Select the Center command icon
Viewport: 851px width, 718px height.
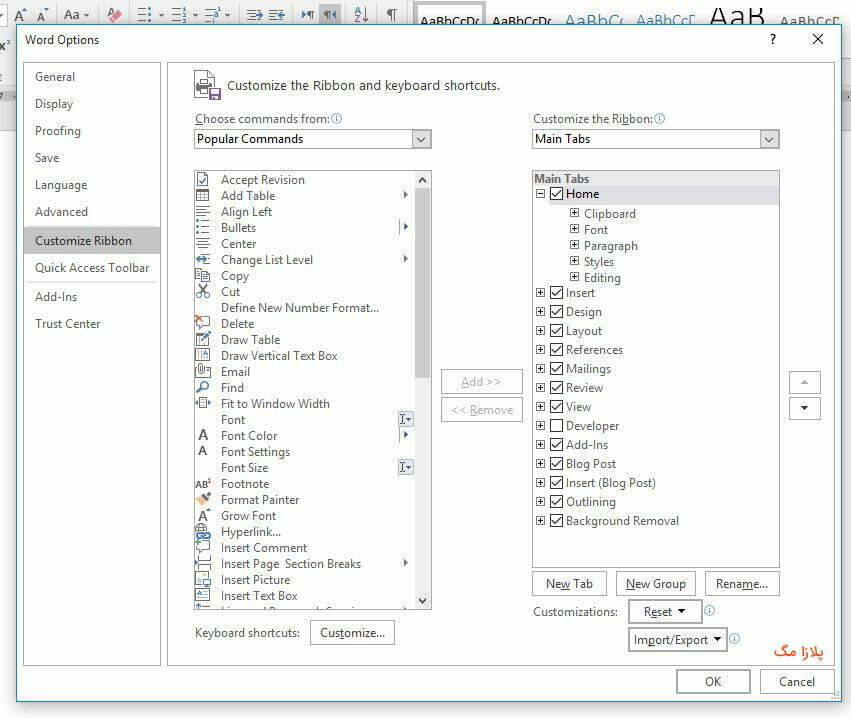pyautogui.click(x=202, y=244)
